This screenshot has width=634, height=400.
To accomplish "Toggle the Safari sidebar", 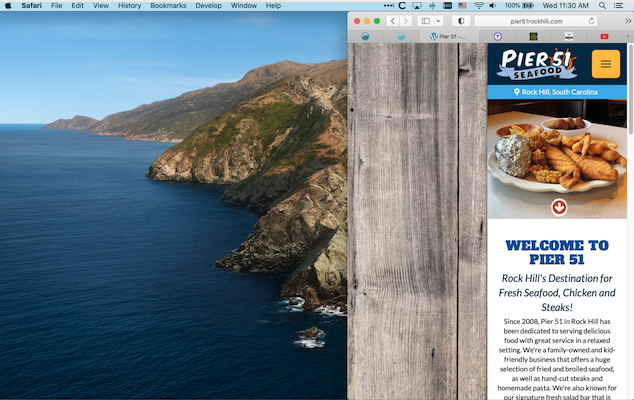I will coord(425,21).
